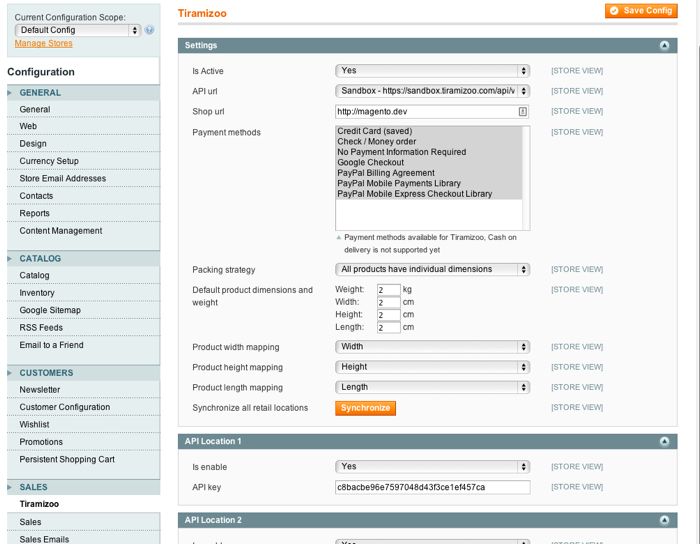The width and height of the screenshot is (700, 544).
Task: Open the Customer Configuration tab
Action: (83, 407)
